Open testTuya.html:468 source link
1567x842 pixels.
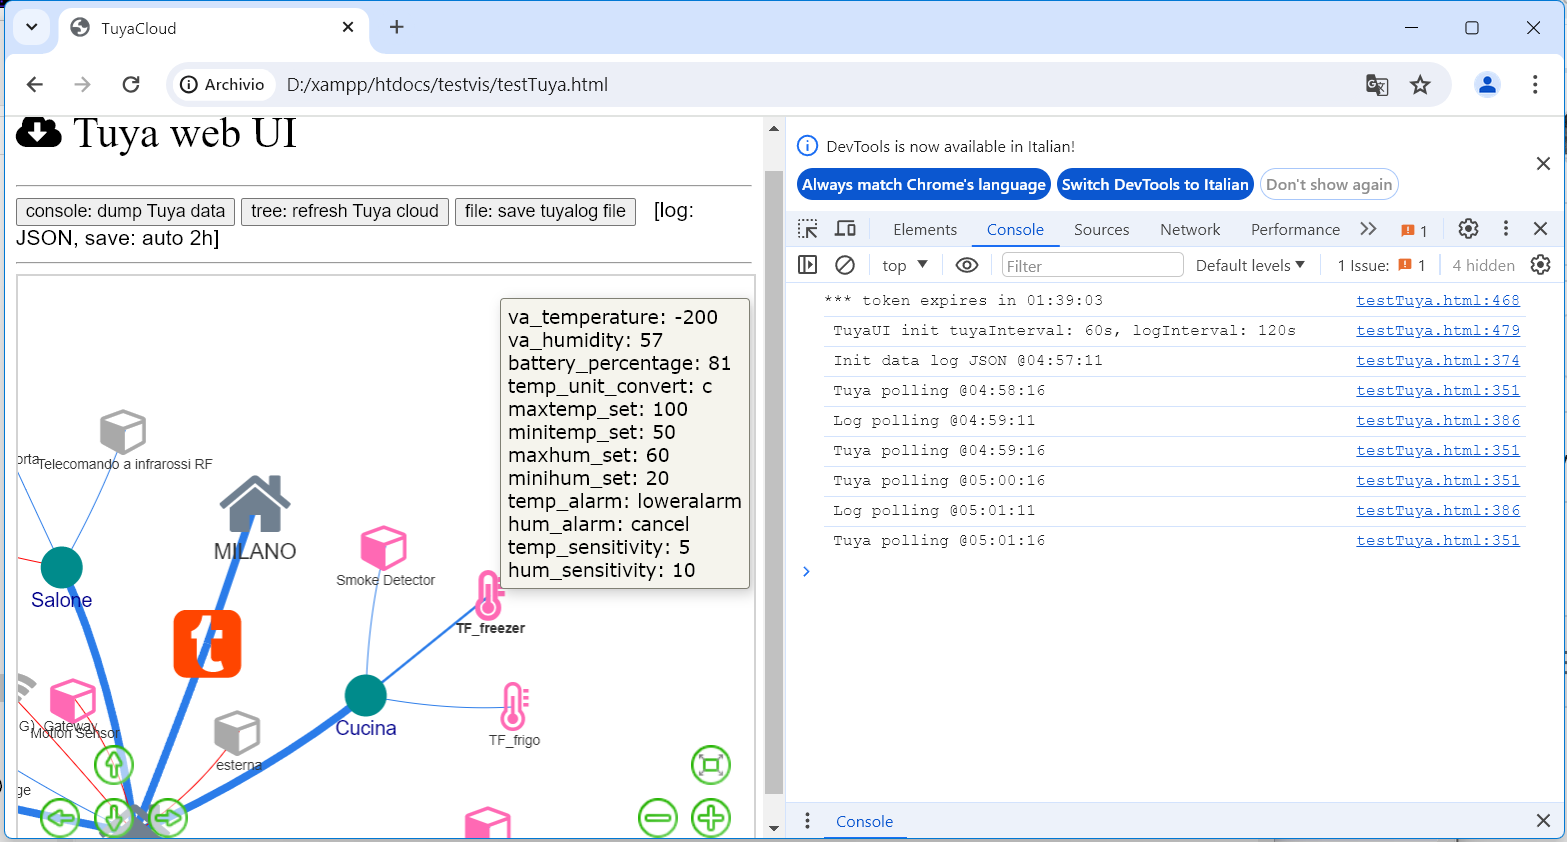pyautogui.click(x=1438, y=300)
